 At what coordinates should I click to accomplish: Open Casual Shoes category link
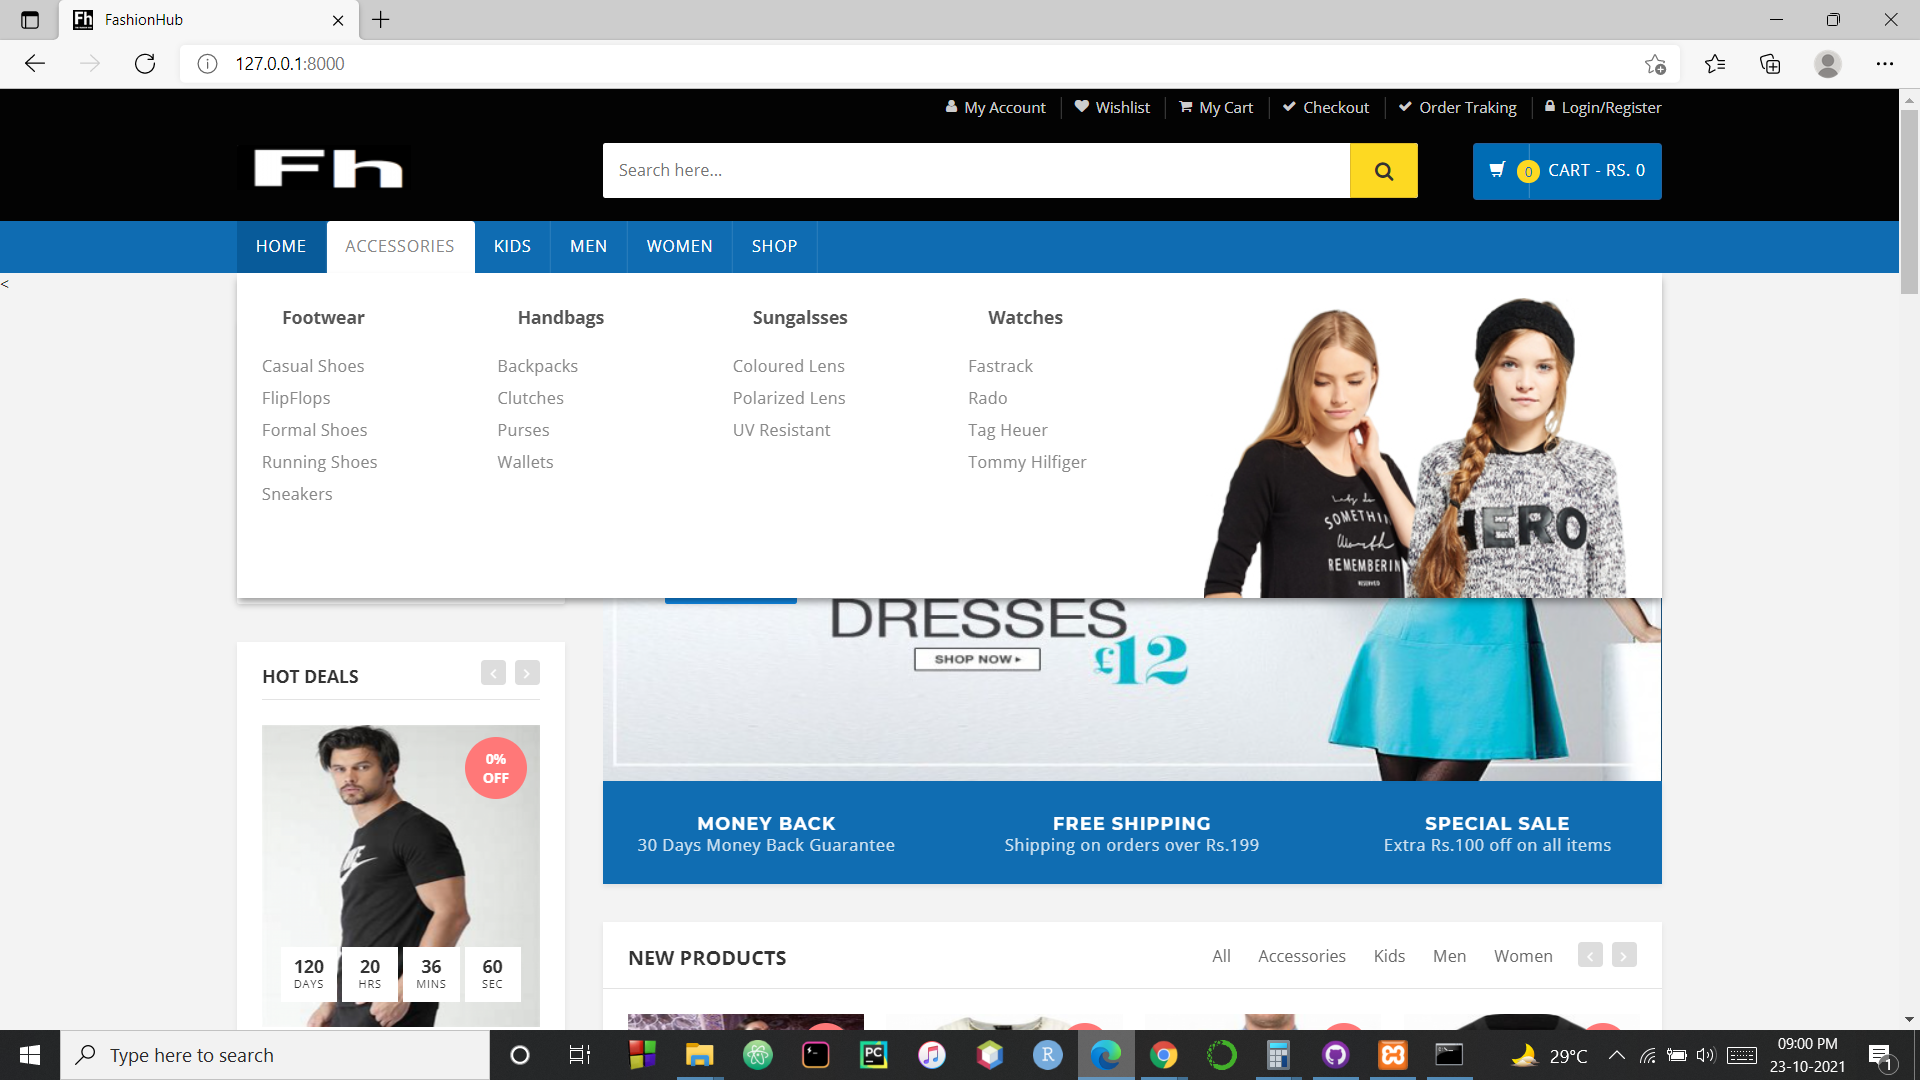click(x=313, y=366)
